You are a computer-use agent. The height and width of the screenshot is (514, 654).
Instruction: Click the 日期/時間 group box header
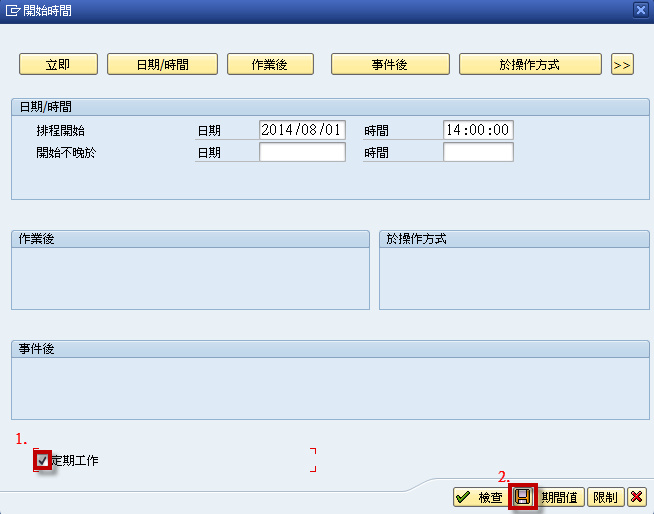[x=330, y=107]
